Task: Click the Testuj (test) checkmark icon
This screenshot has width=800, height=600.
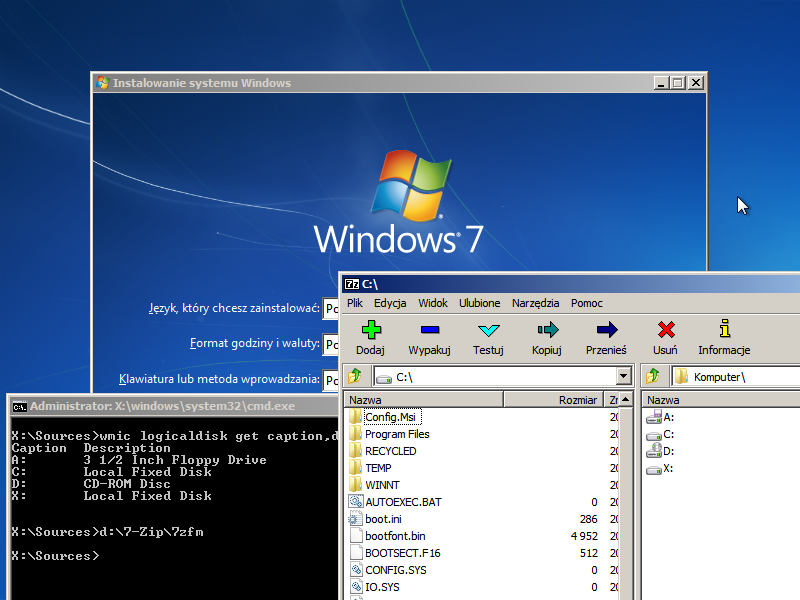Action: click(x=488, y=330)
